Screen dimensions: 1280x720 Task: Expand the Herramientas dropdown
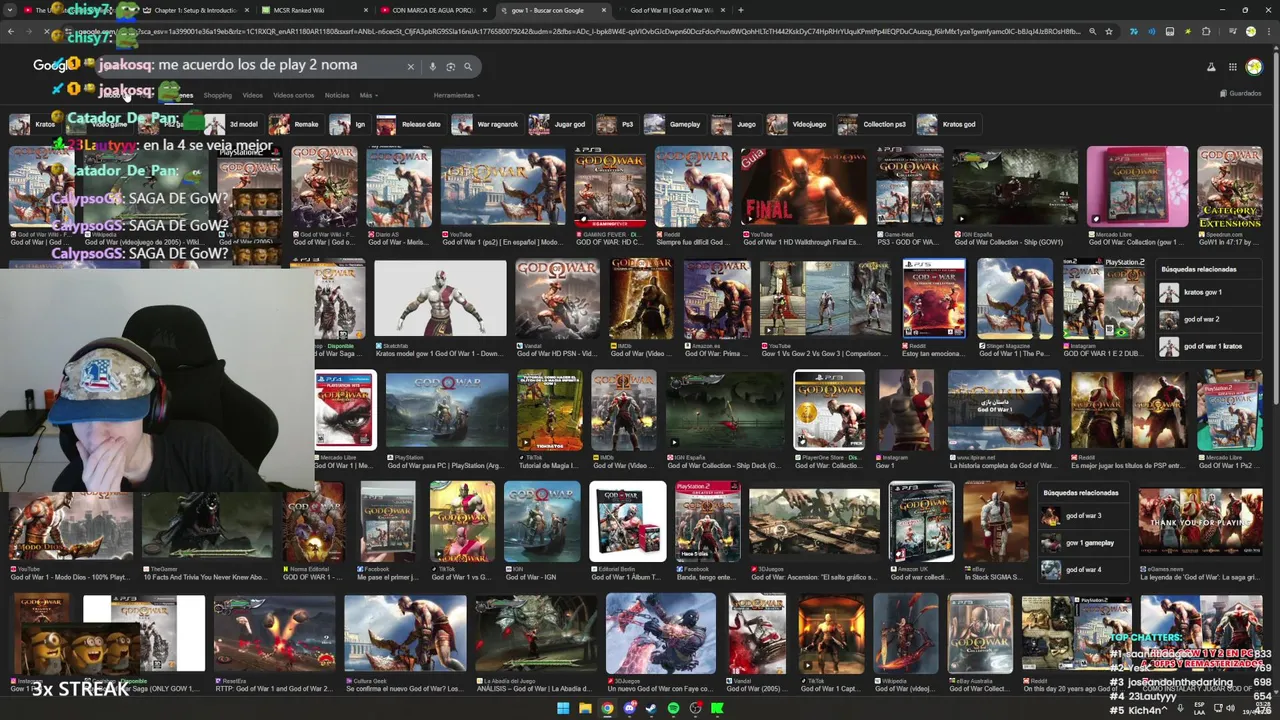(x=456, y=95)
